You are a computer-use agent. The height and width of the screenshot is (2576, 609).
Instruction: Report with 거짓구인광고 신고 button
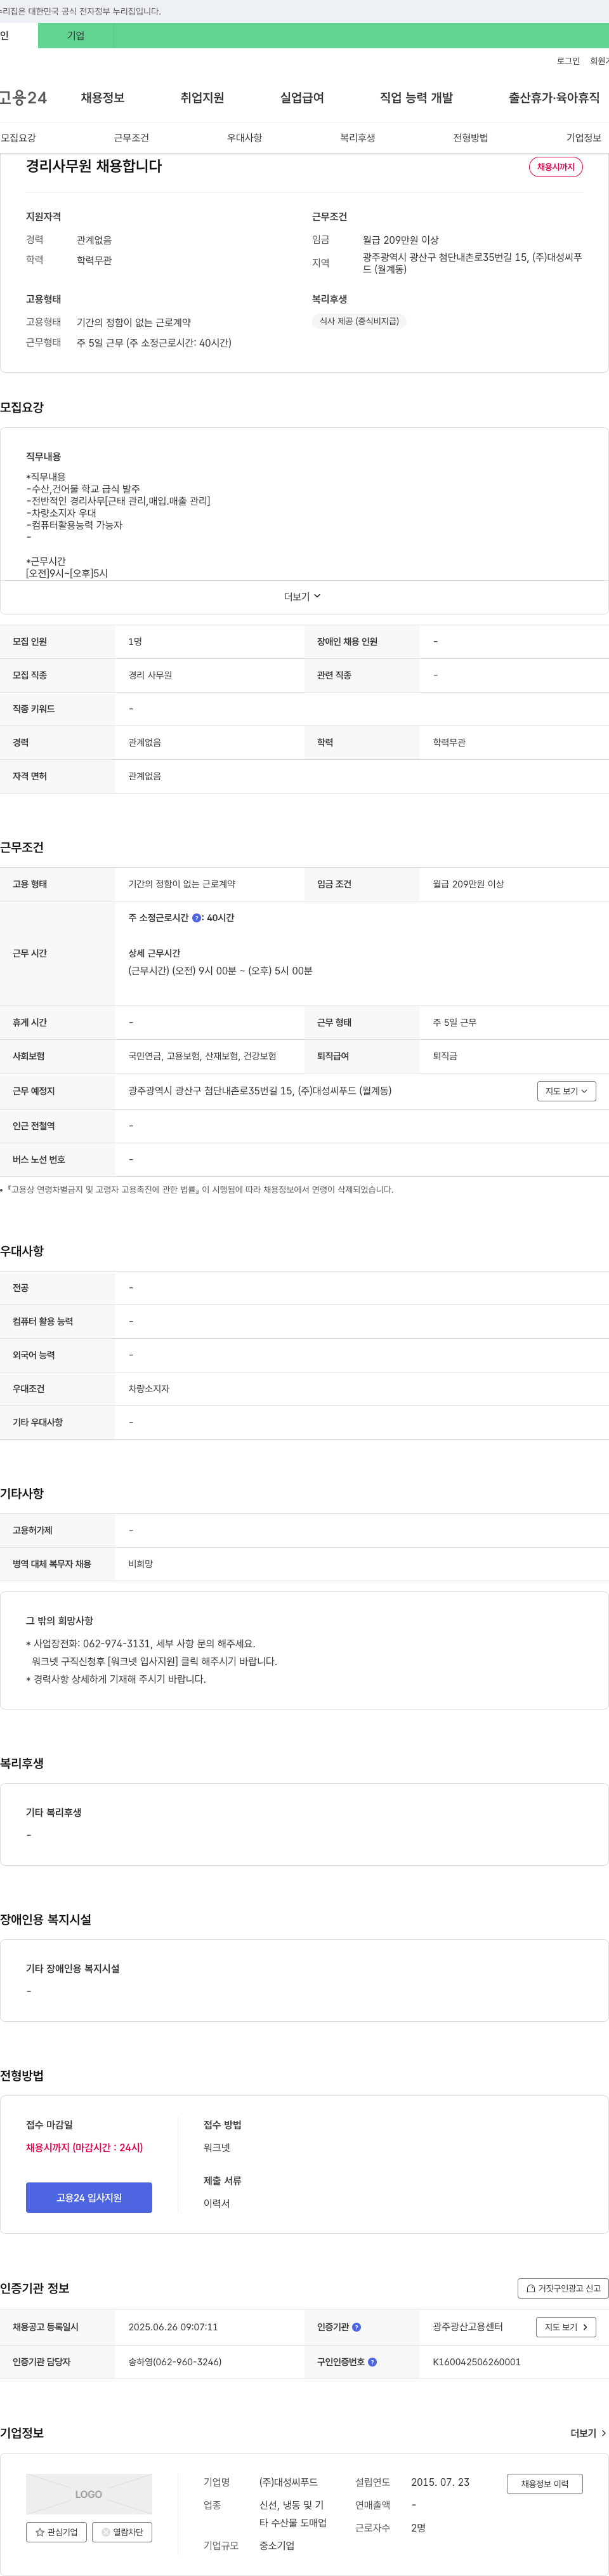click(x=563, y=2288)
